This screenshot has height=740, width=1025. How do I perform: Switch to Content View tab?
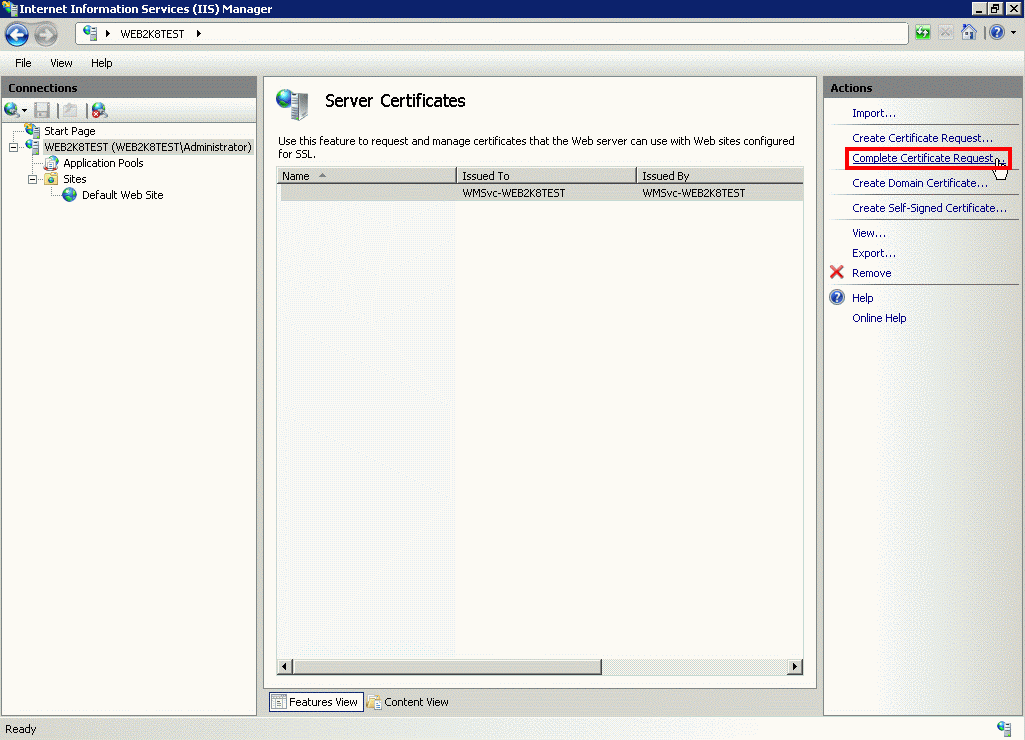[x=408, y=702]
